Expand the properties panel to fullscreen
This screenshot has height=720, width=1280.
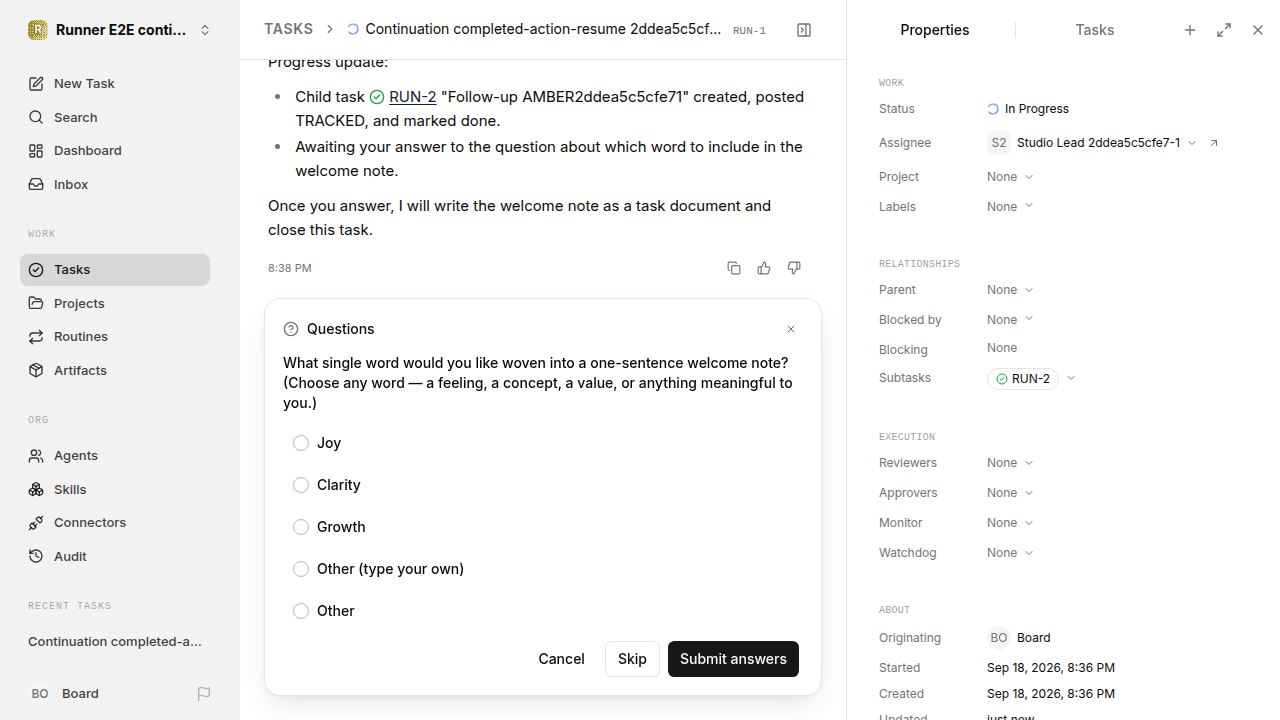coord(1224,30)
